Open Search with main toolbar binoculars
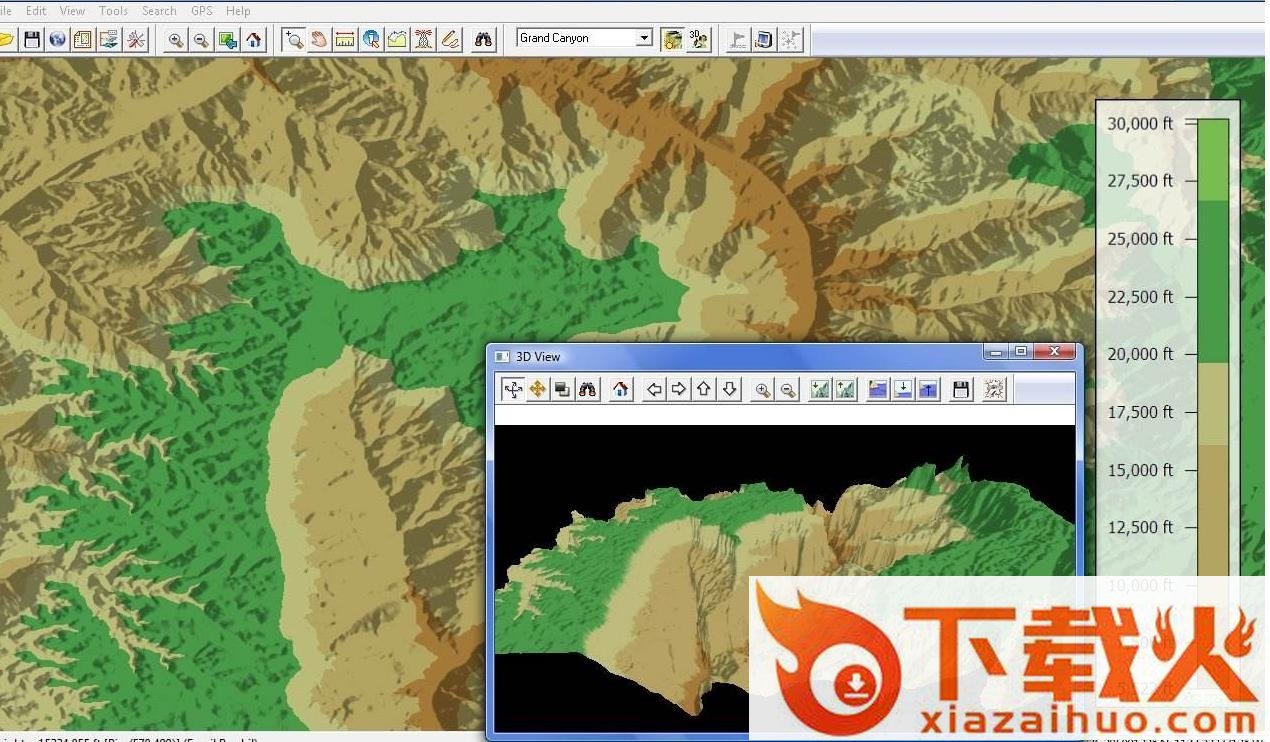The width and height of the screenshot is (1270, 742). (484, 39)
